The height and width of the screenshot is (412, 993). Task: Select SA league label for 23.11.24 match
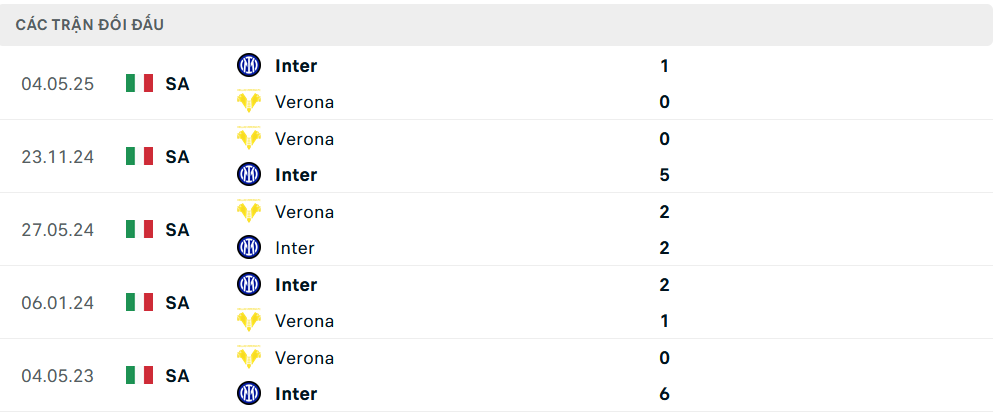click(x=177, y=156)
